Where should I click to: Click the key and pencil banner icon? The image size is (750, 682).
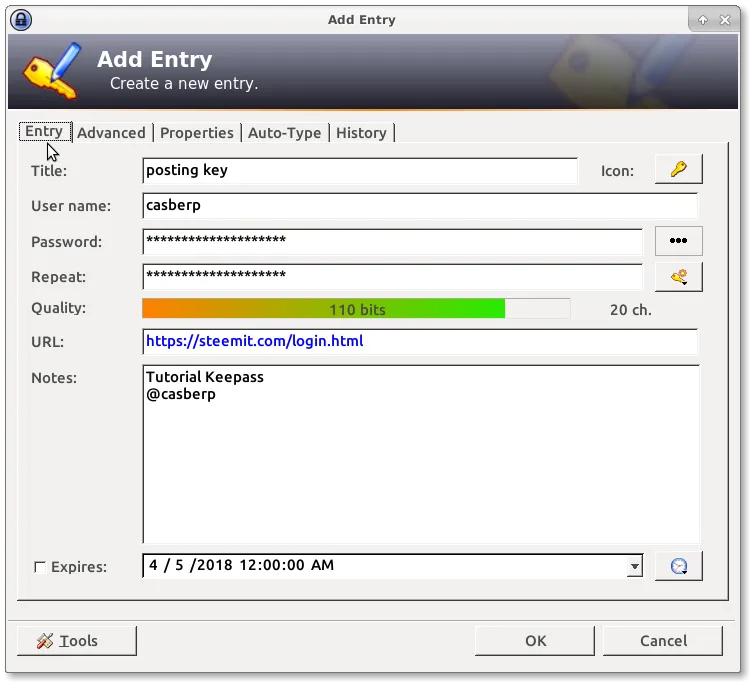click(52, 71)
